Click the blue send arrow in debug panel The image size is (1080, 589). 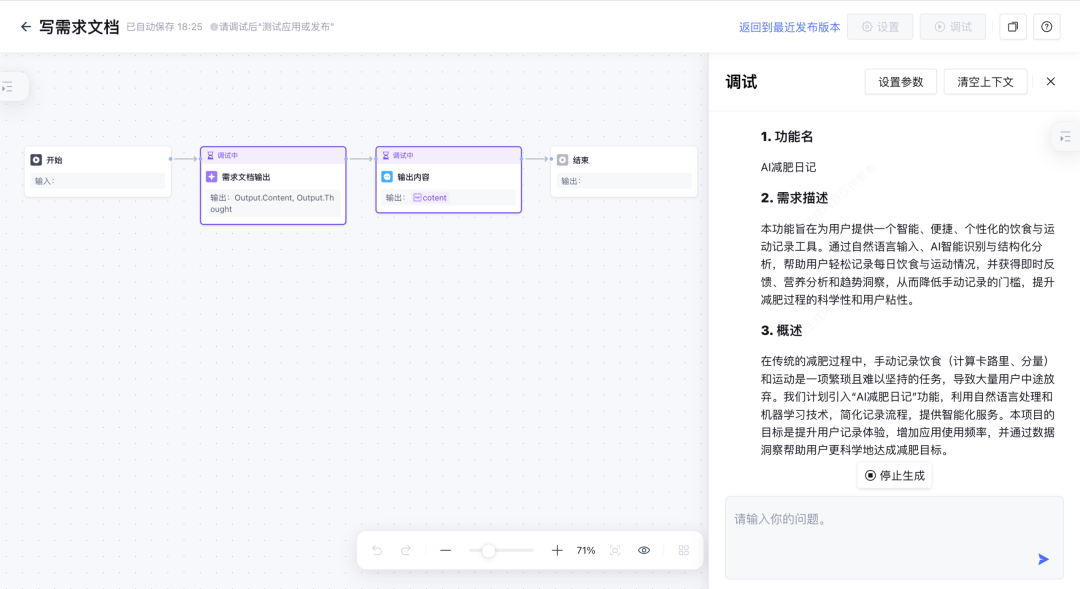(1042, 559)
